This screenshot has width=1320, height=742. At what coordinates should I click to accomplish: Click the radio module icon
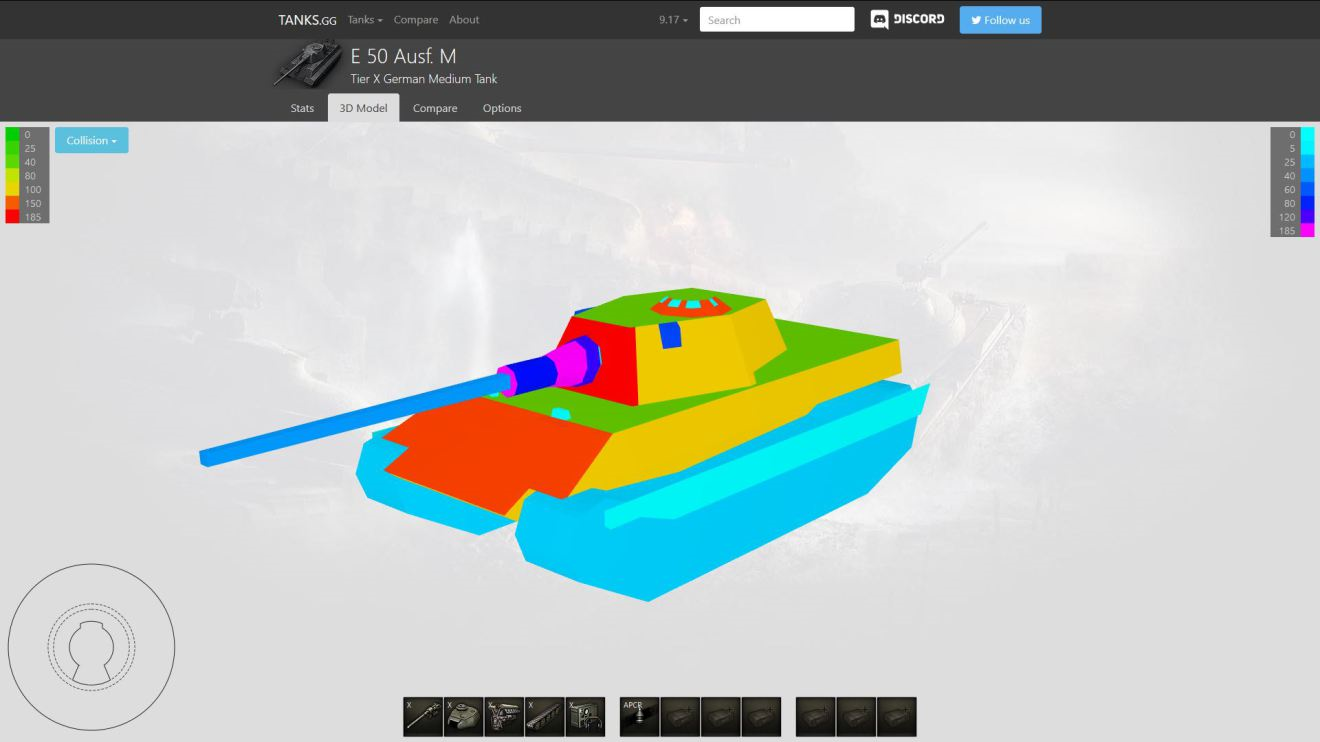[585, 717]
